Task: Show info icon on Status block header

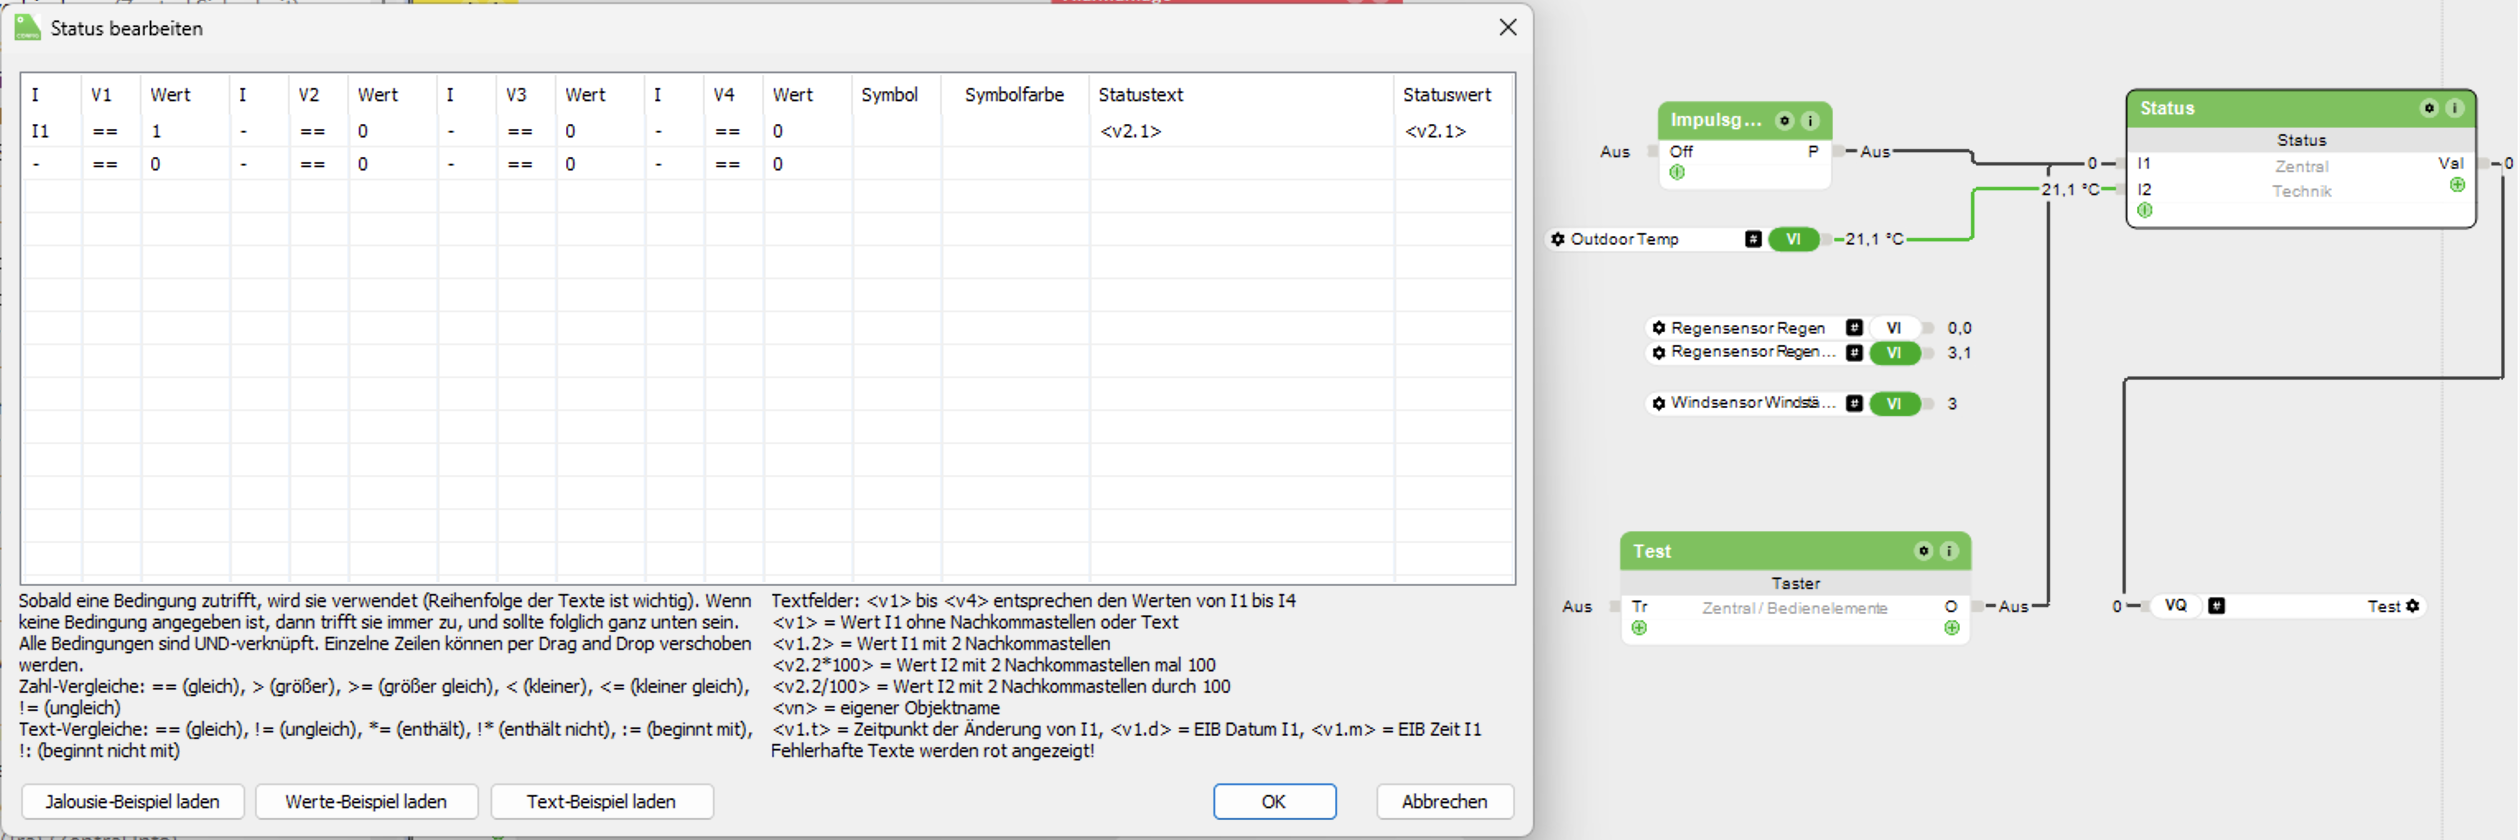Action: (x=2456, y=108)
